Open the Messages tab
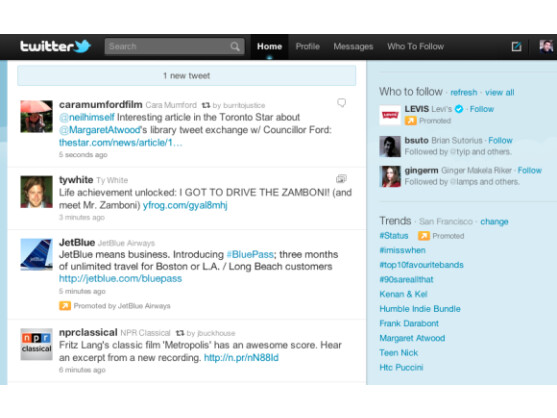This screenshot has height=418, width=557. click(353, 47)
